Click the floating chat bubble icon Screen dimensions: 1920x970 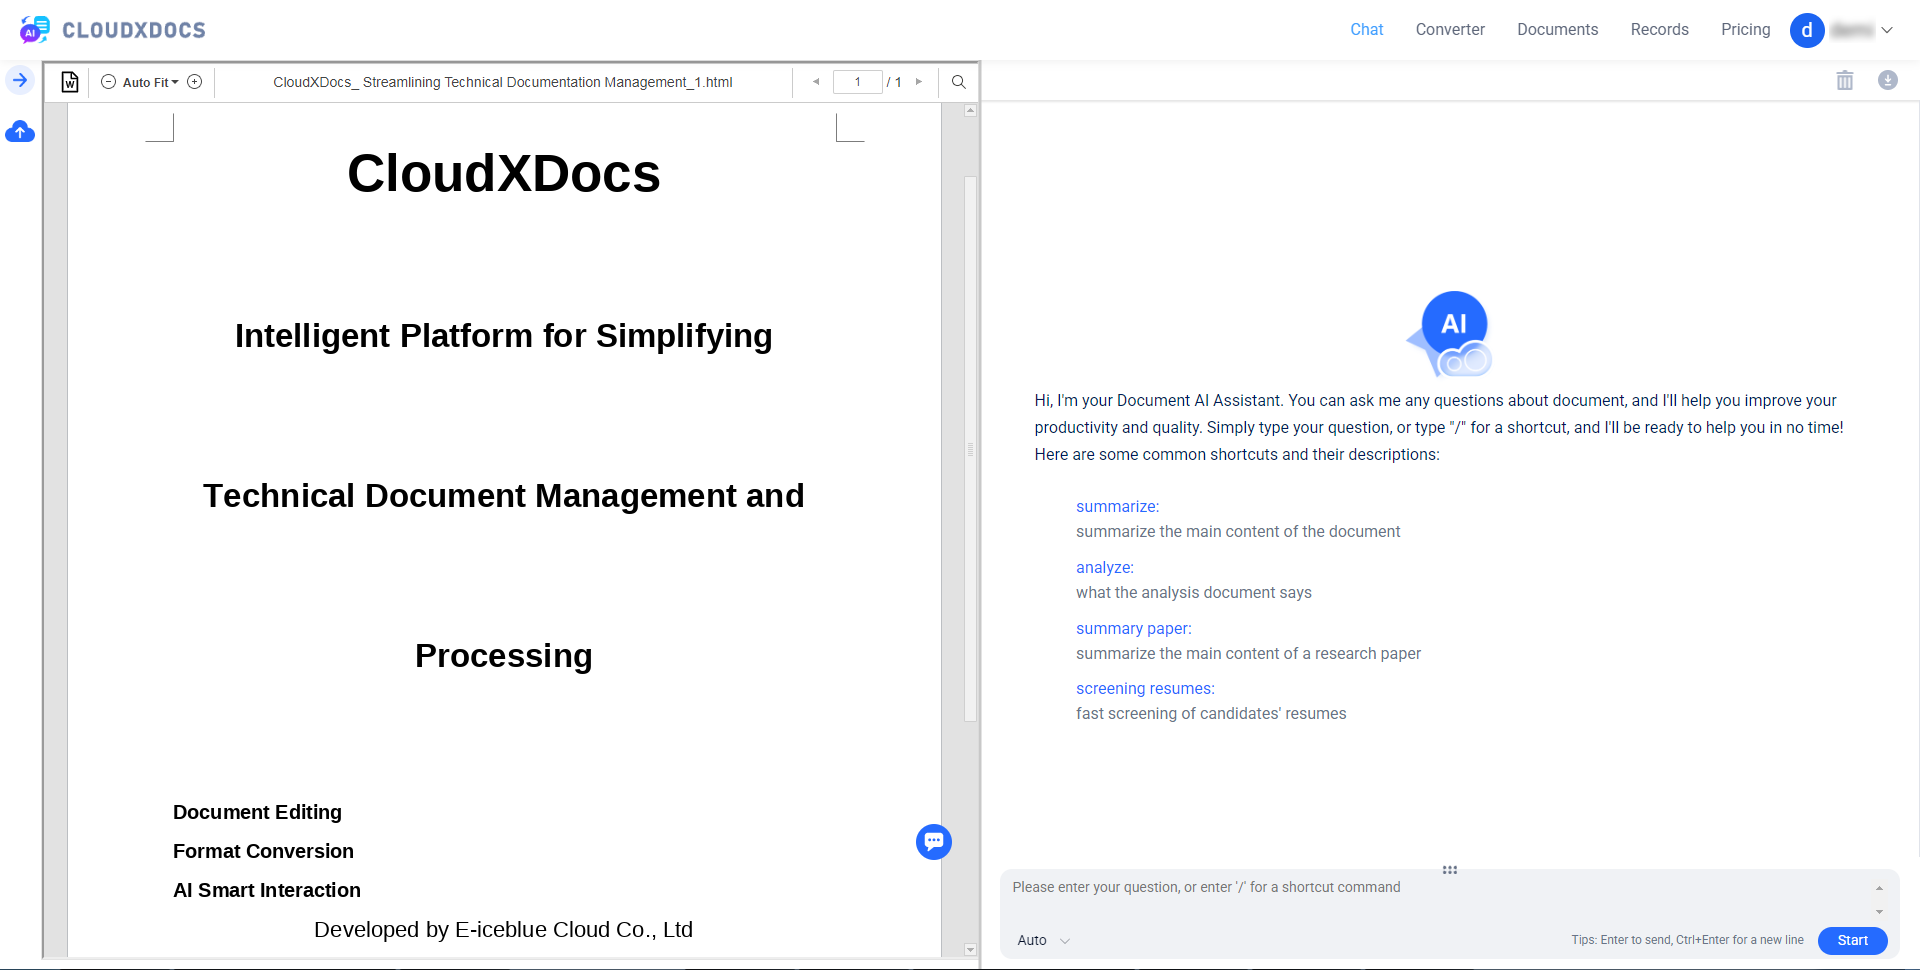[934, 842]
